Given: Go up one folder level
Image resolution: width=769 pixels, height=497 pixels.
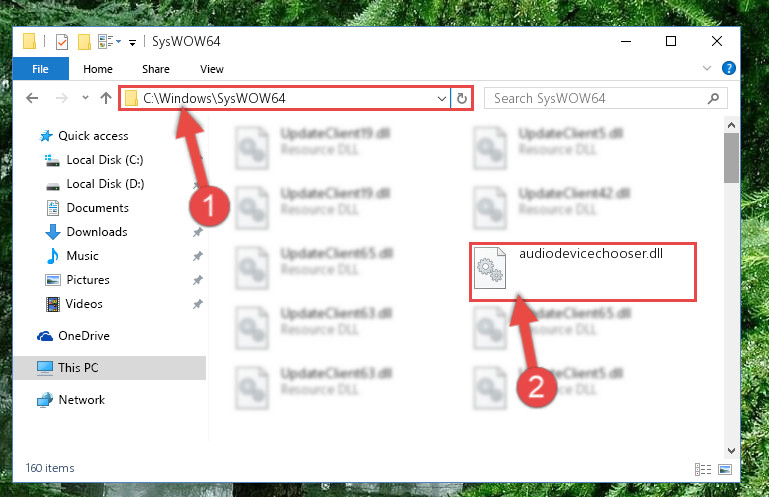Looking at the screenshot, I should (x=106, y=98).
